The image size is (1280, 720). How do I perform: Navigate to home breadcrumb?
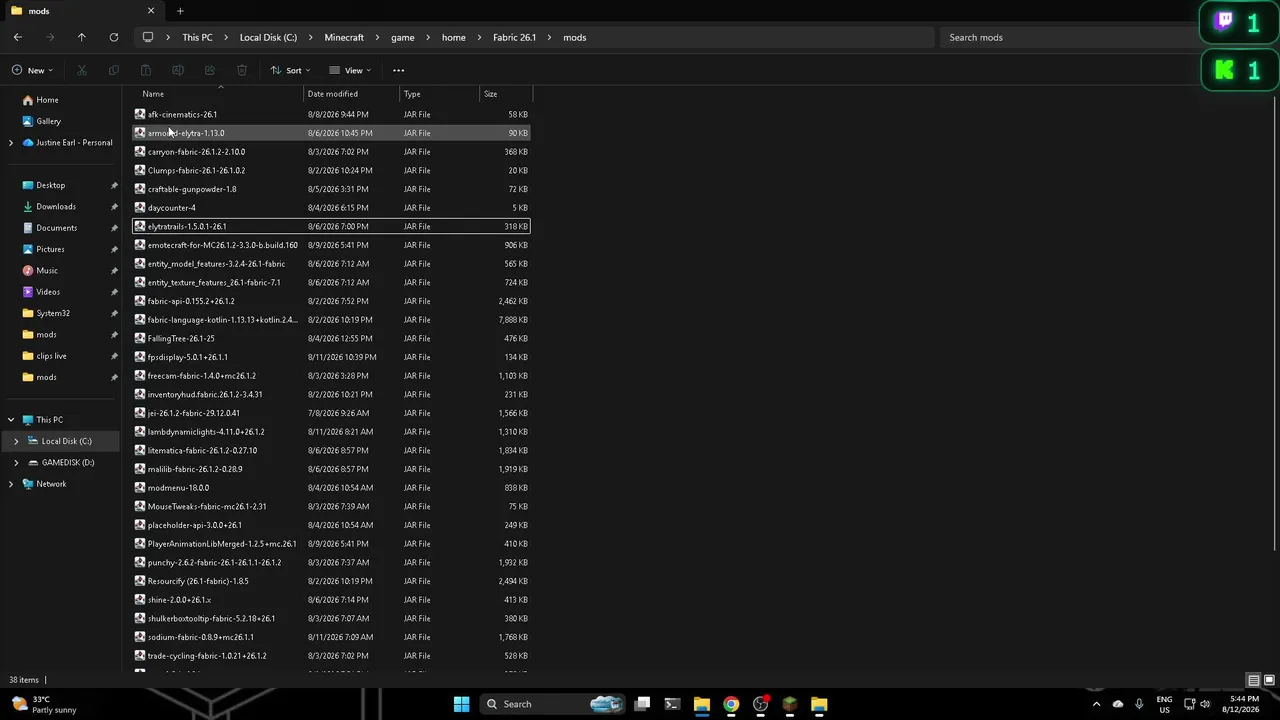(x=453, y=37)
